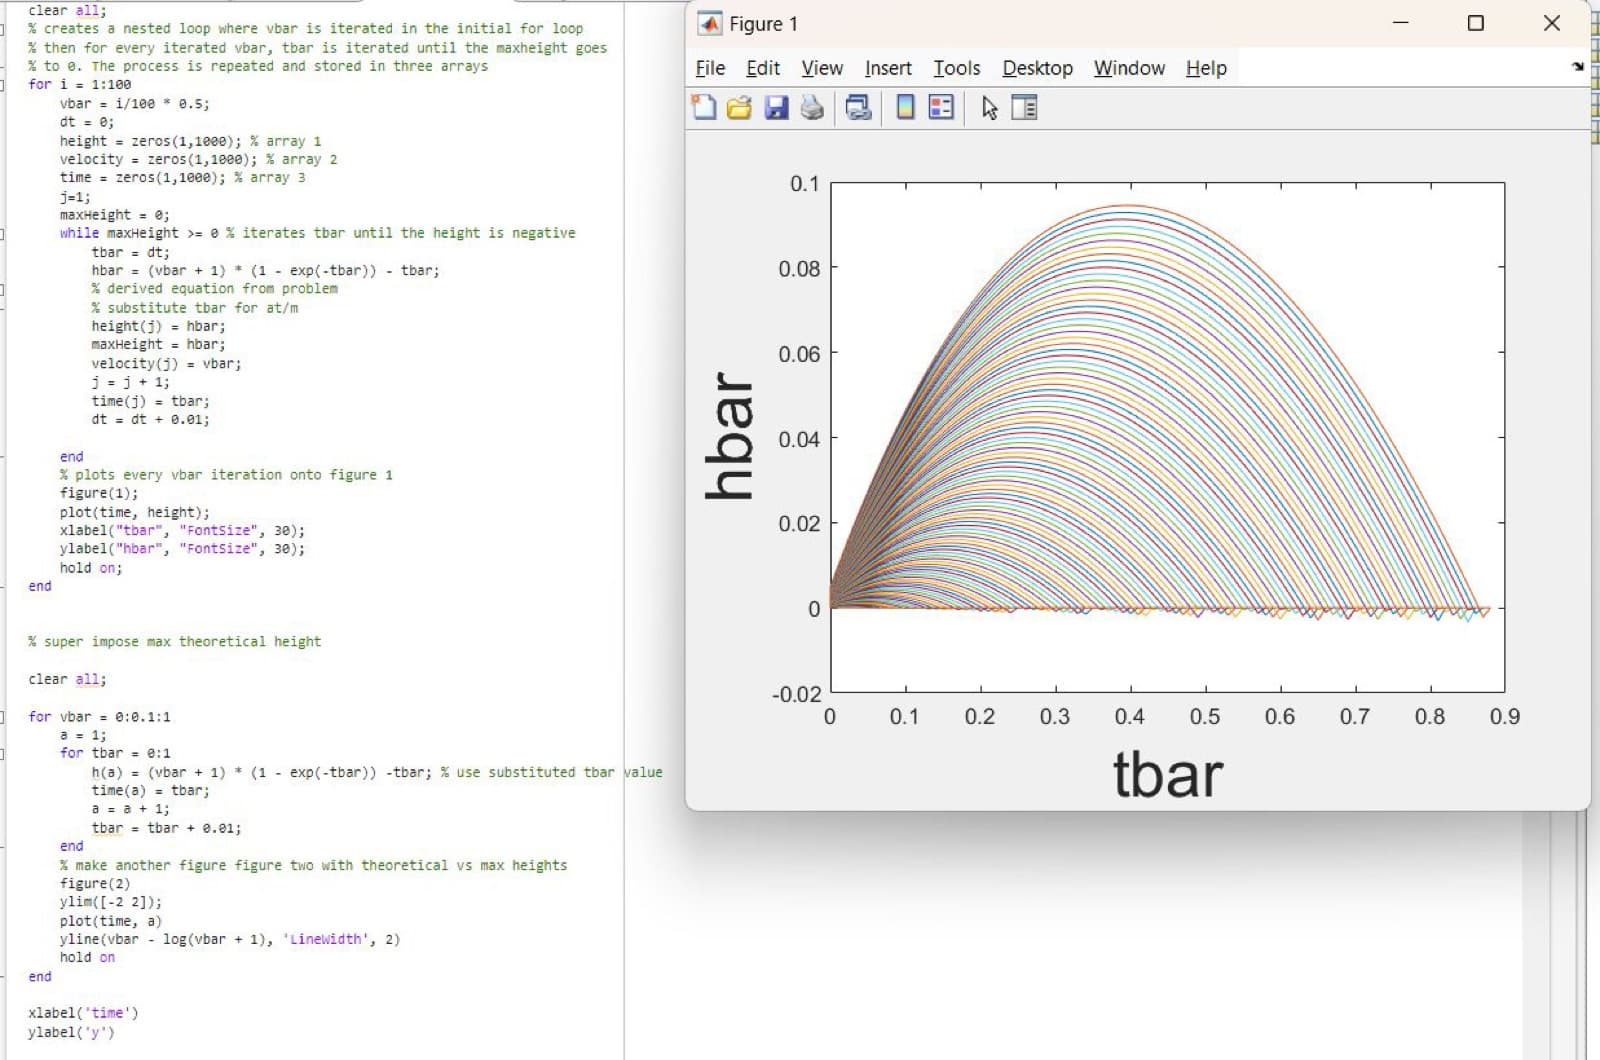Open the File menu in Figure 1
The height and width of the screenshot is (1060, 1600).
[x=710, y=68]
